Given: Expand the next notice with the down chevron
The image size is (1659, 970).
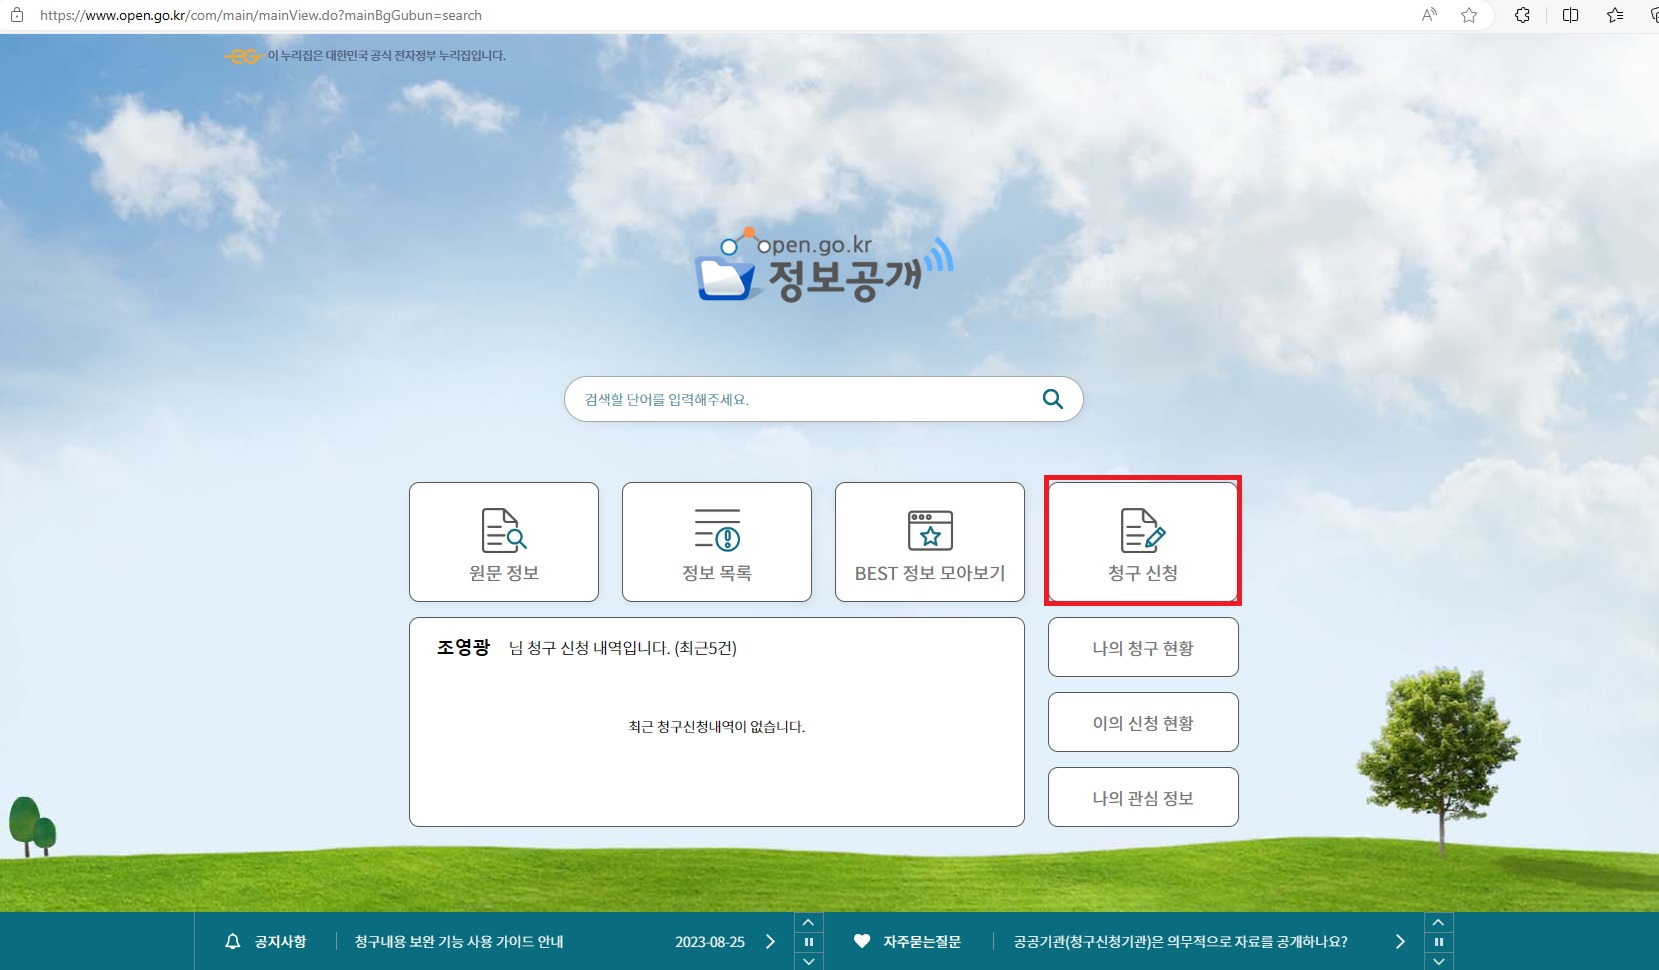Looking at the screenshot, I should tap(809, 961).
